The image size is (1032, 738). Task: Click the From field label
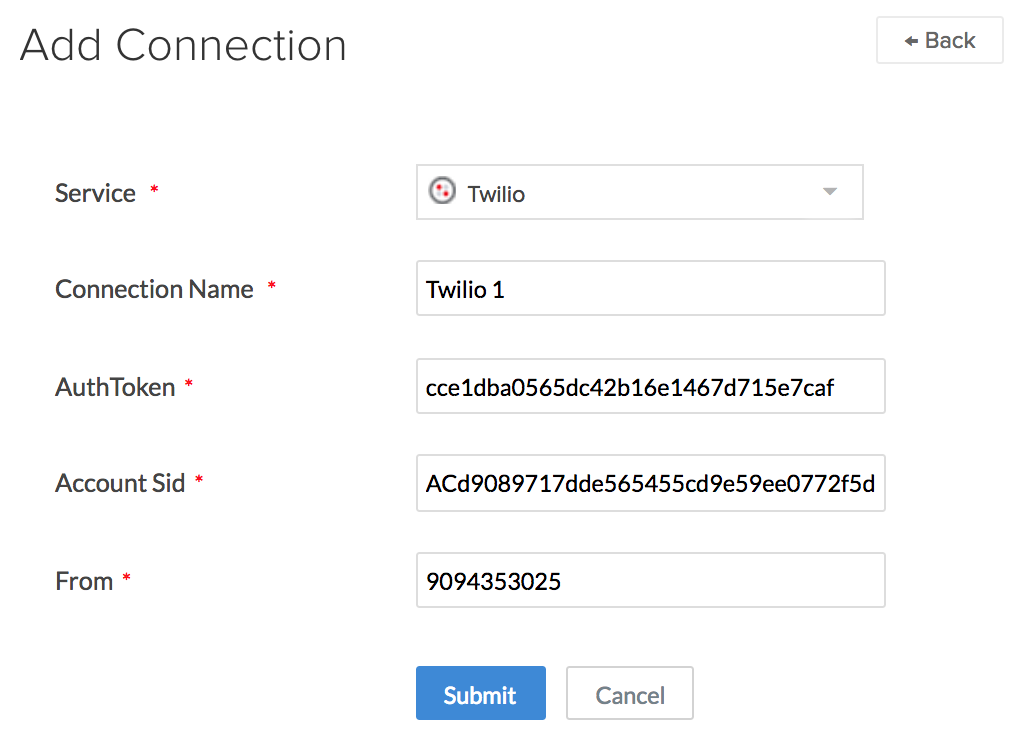(x=84, y=581)
